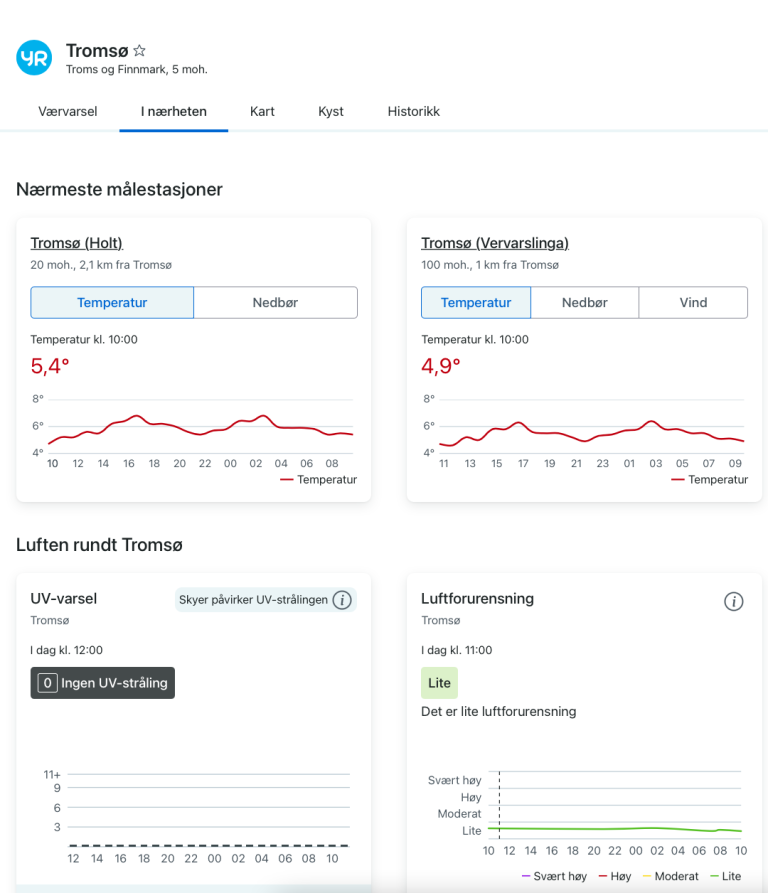The image size is (768, 893).
Task: Switch to the Værvarsel tab
Action: [68, 112]
